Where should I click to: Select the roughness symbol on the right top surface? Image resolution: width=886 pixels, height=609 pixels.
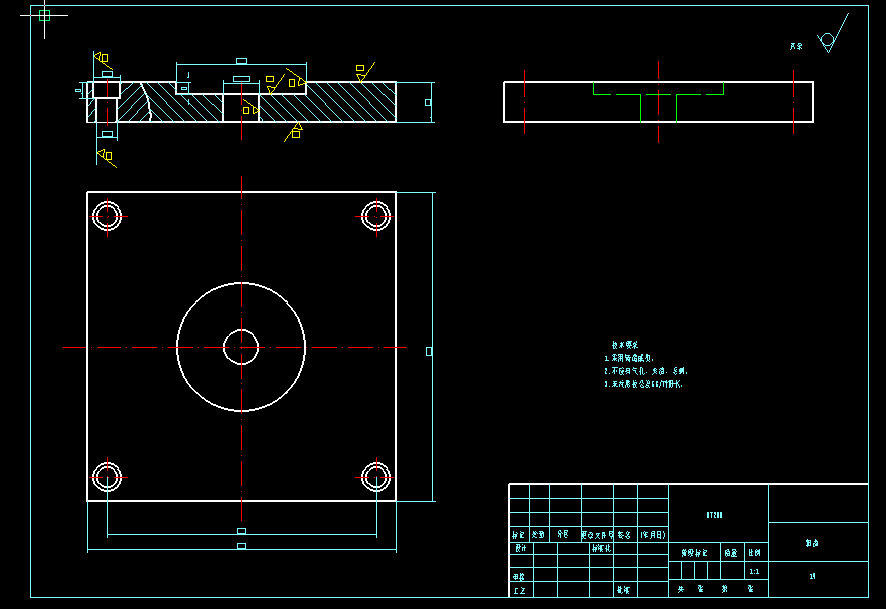tap(364, 72)
